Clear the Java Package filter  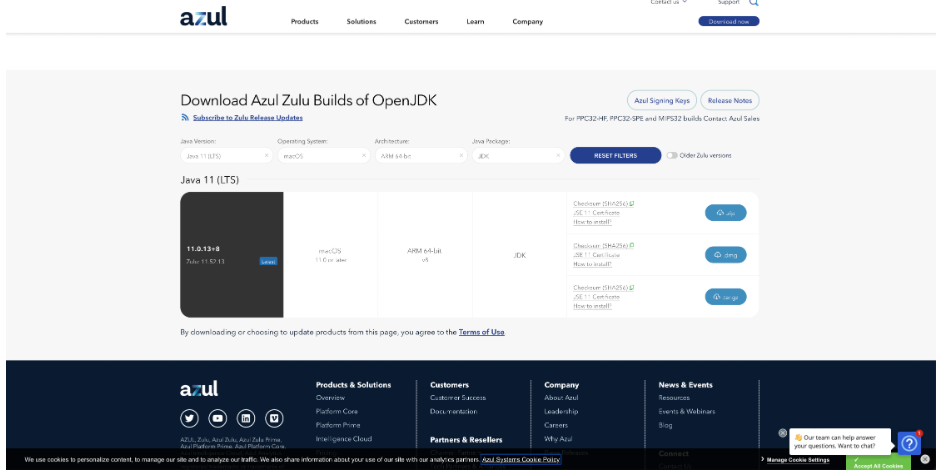(x=558, y=155)
